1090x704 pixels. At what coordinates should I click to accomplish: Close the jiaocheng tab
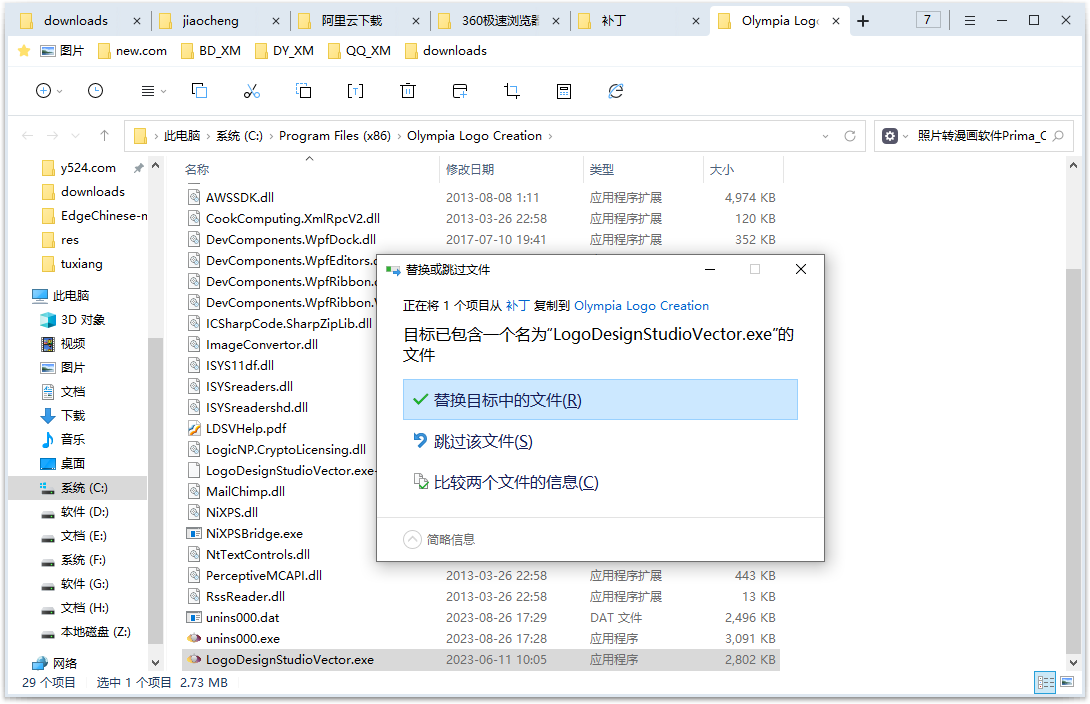276,21
